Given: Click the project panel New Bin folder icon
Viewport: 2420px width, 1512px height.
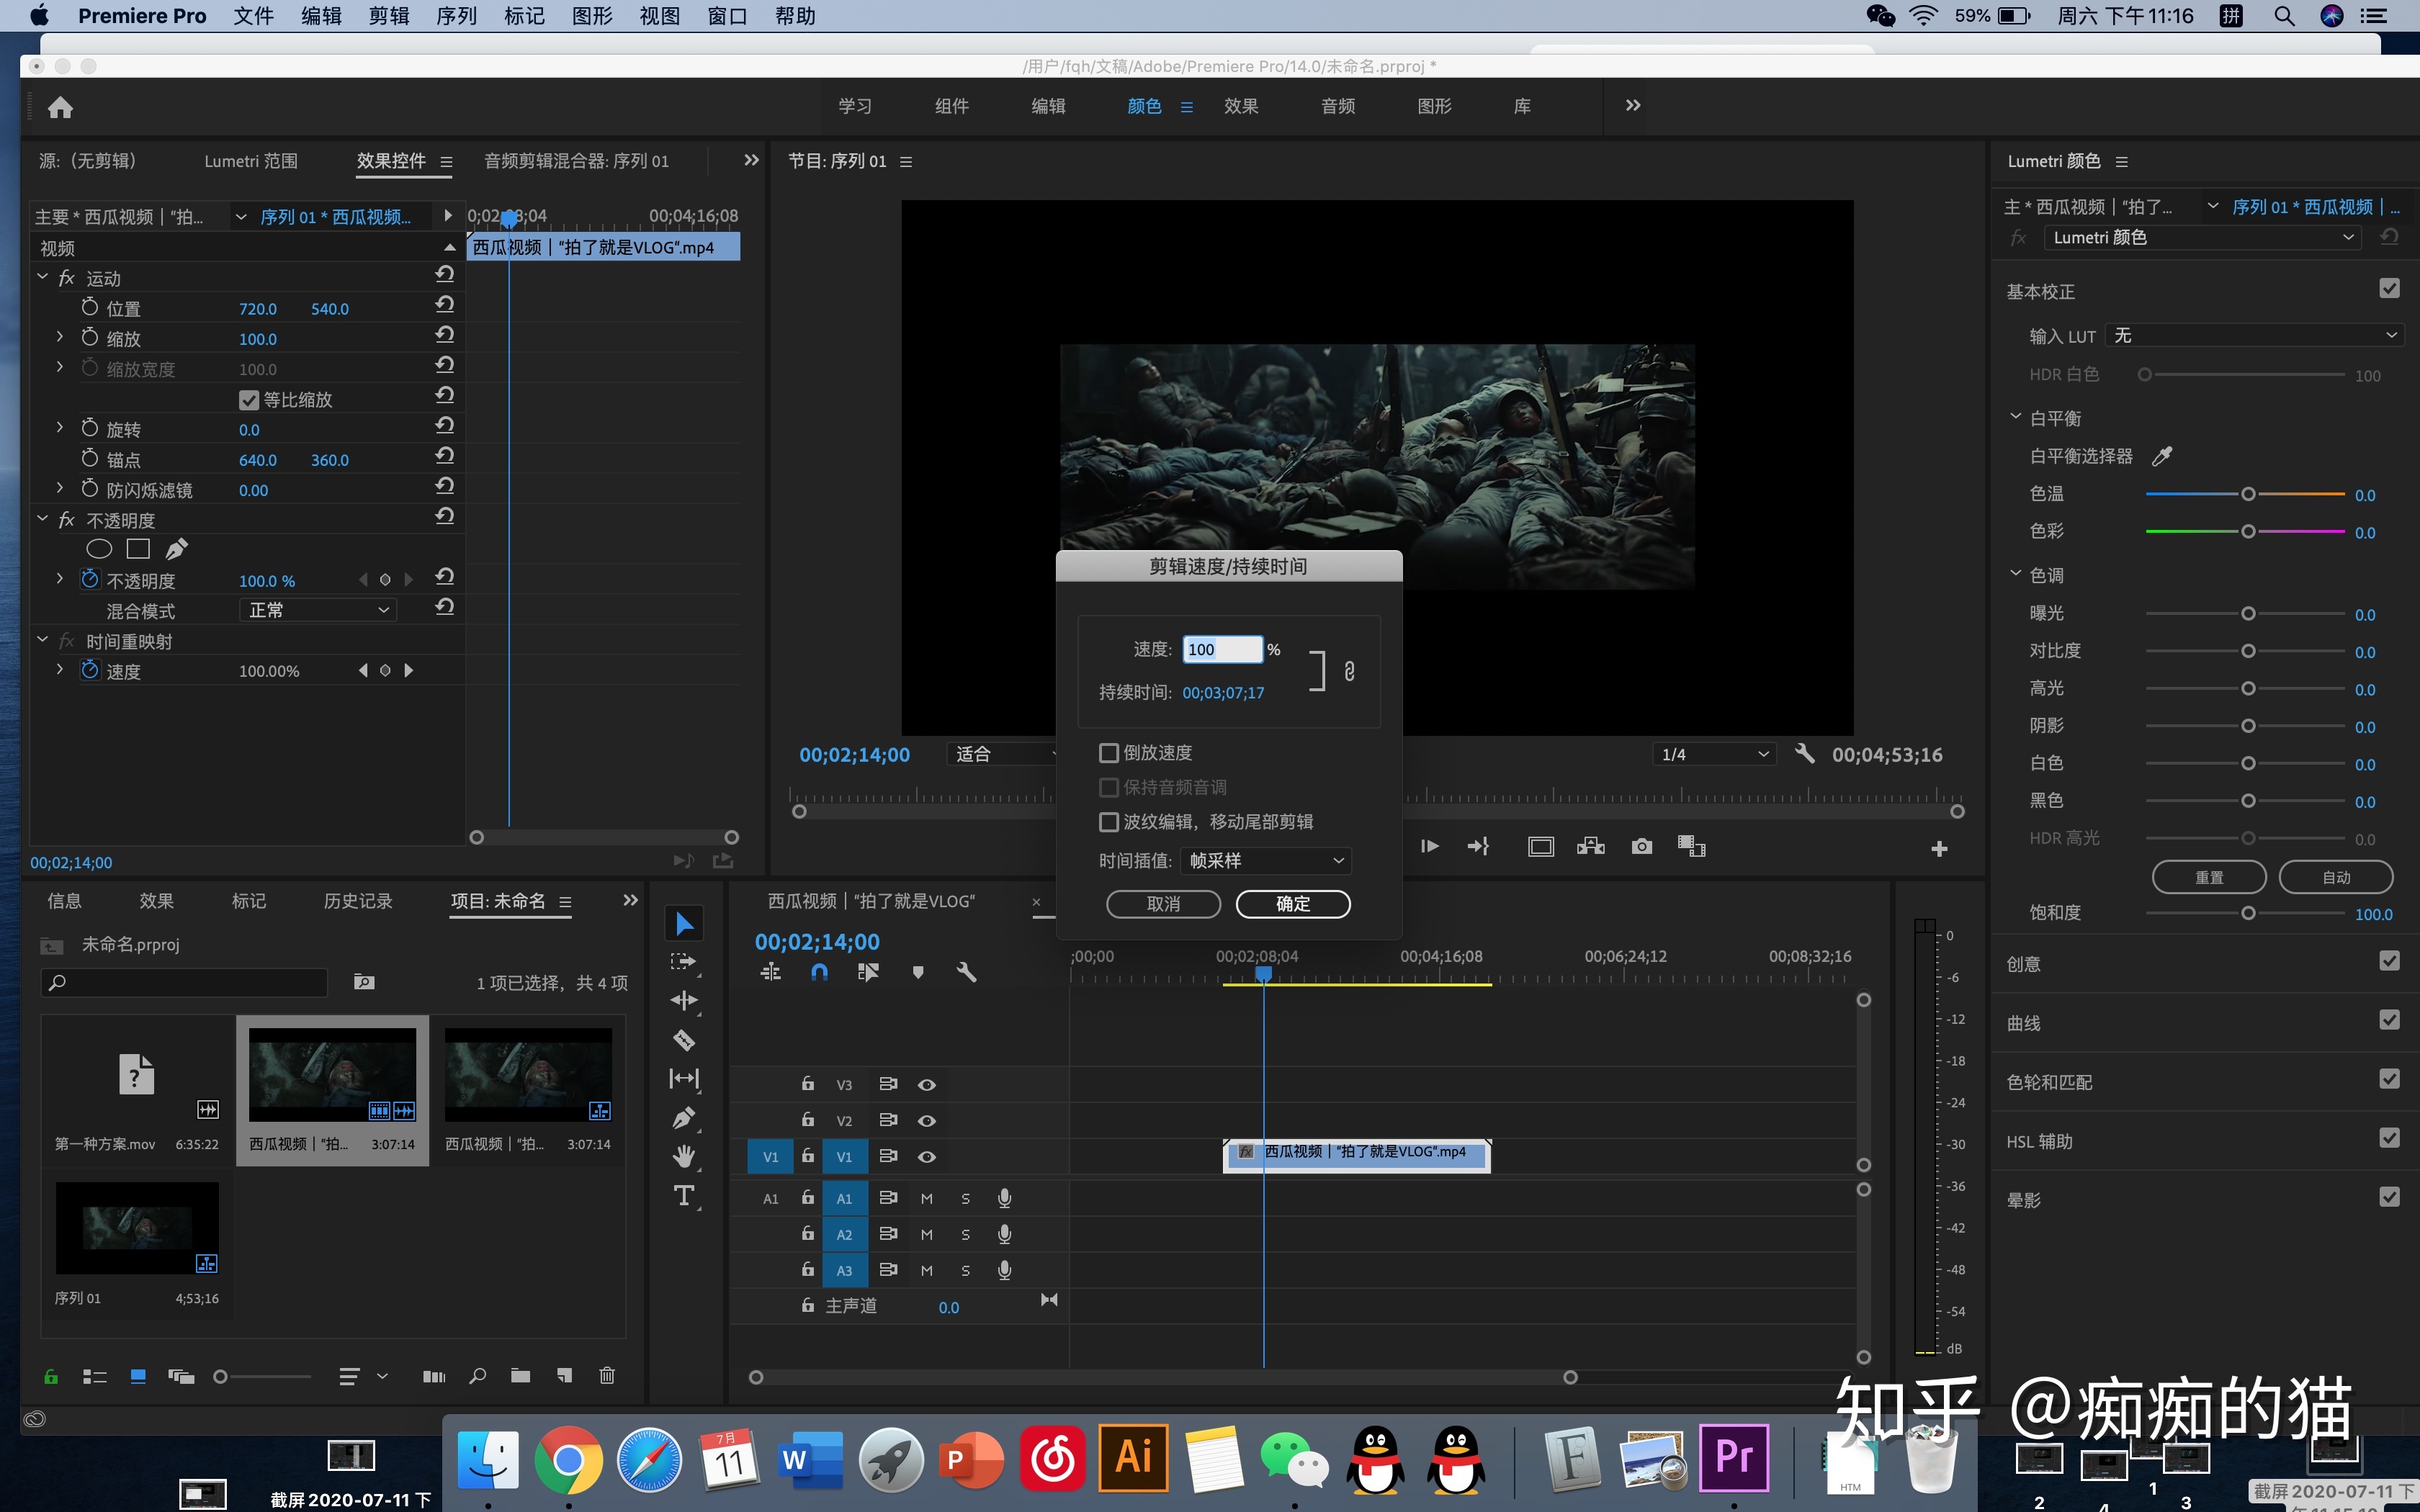Looking at the screenshot, I should click(520, 1376).
